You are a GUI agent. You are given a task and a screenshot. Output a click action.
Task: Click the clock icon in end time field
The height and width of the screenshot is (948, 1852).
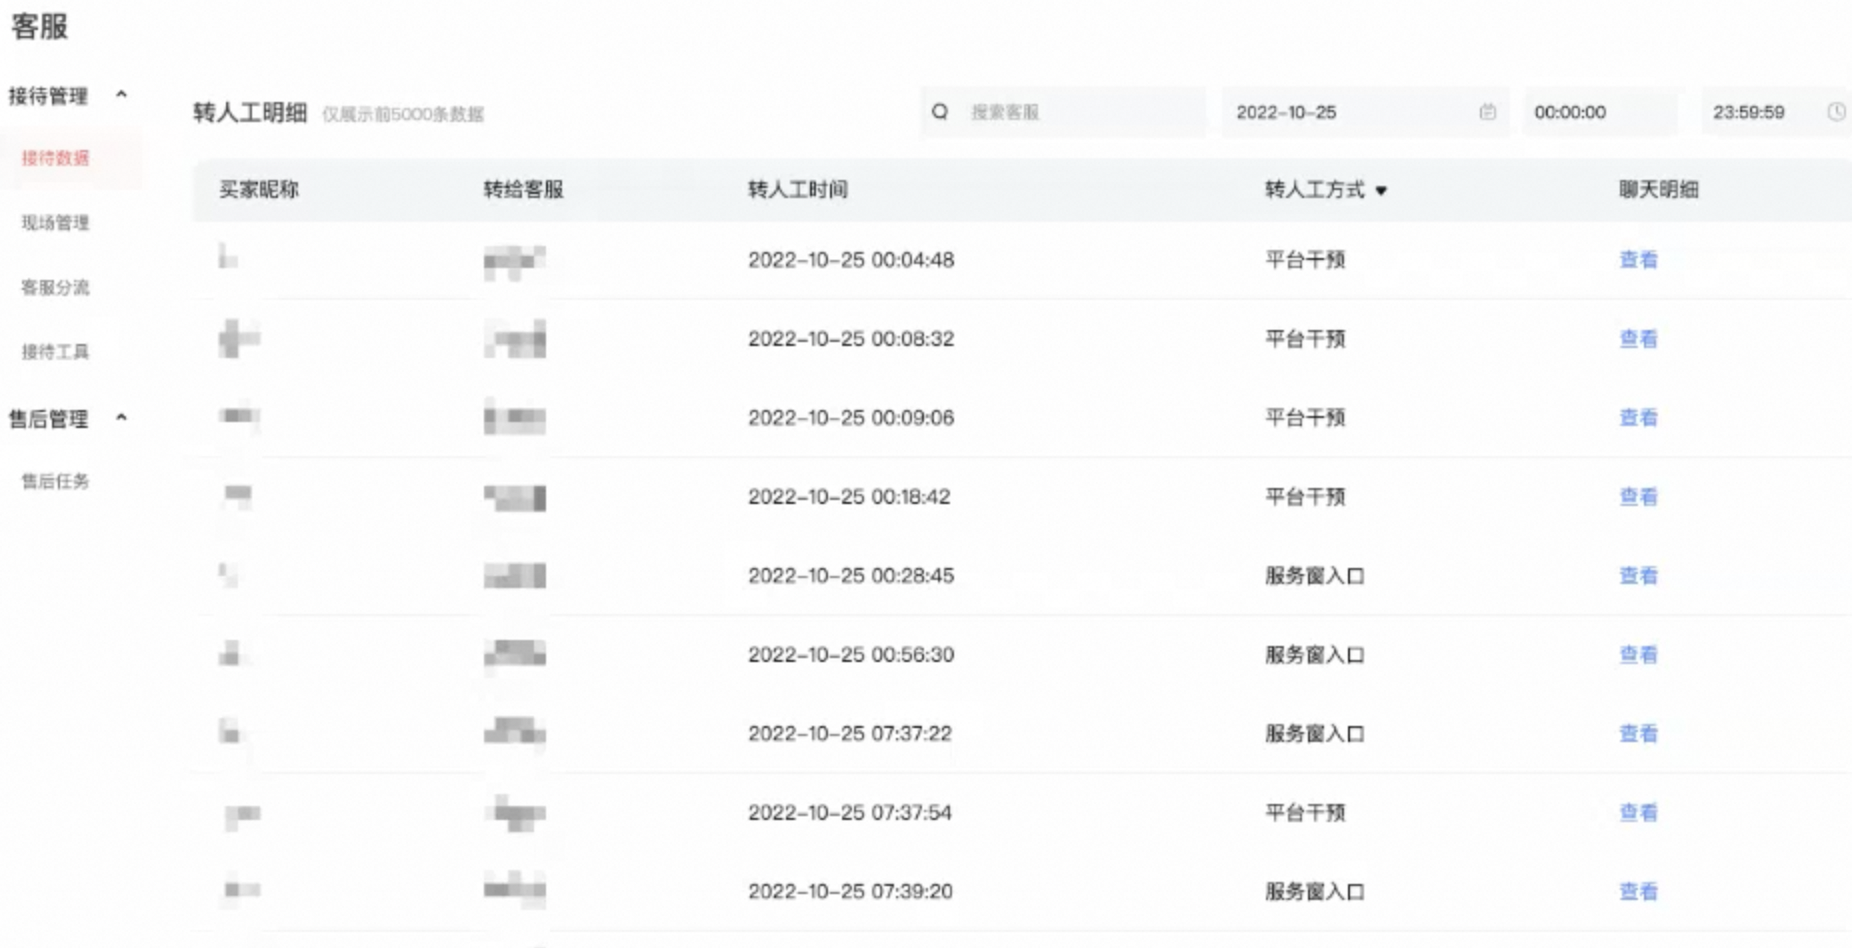pyautogui.click(x=1836, y=112)
